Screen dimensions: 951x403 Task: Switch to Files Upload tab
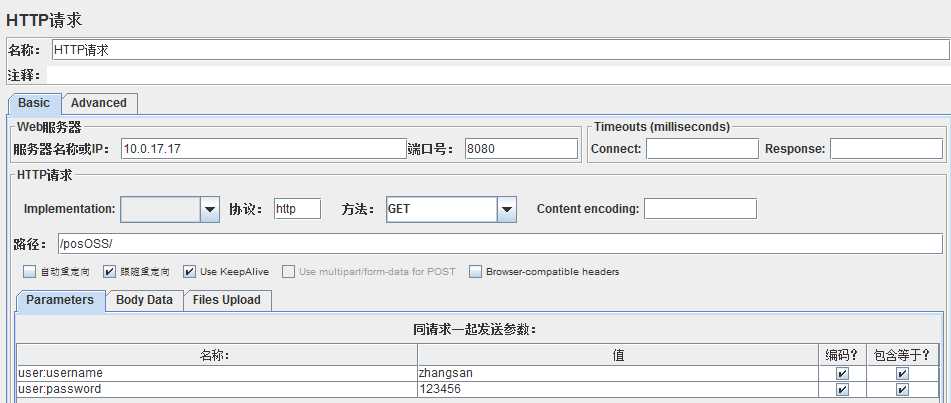pyautogui.click(x=227, y=300)
